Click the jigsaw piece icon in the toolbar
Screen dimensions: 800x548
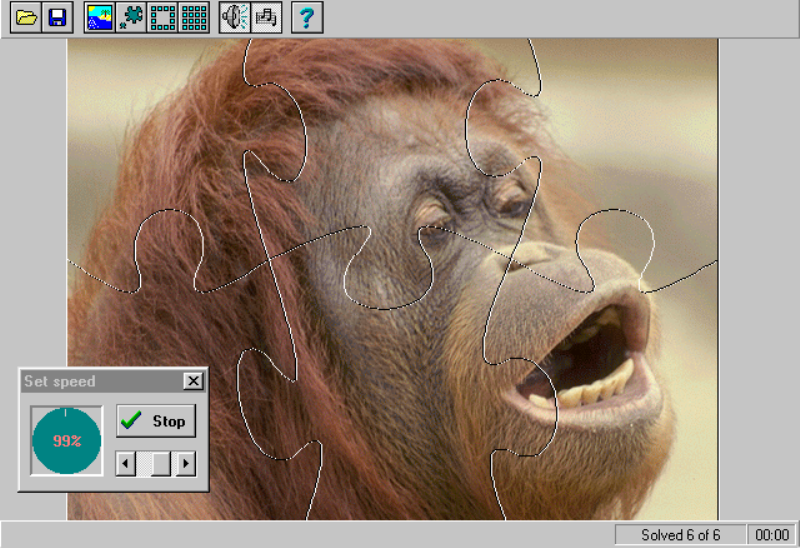point(131,17)
